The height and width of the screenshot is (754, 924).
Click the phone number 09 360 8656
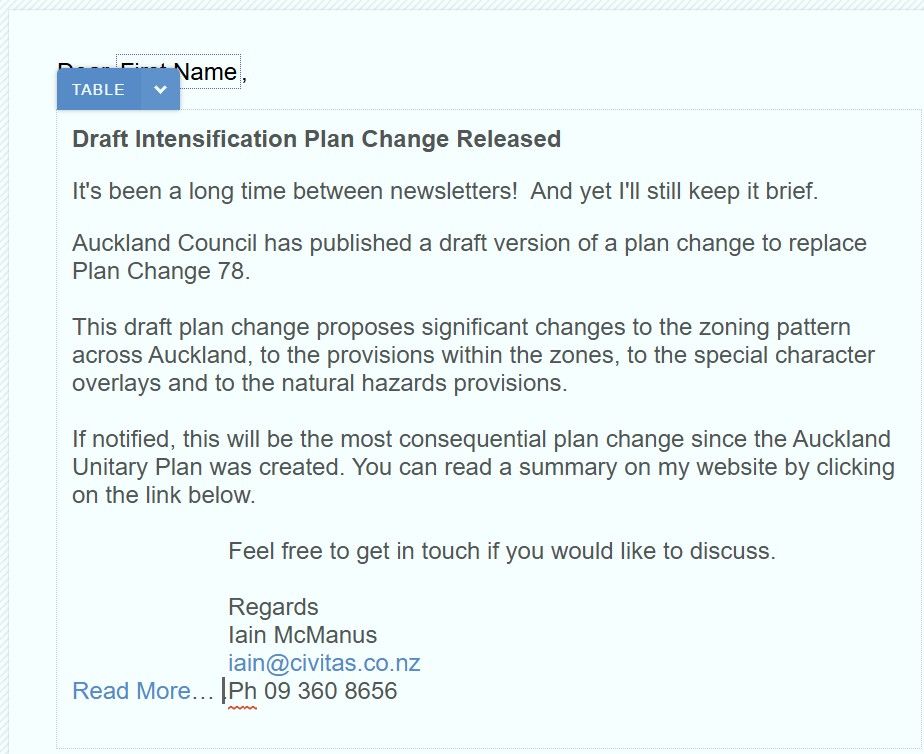pos(331,691)
